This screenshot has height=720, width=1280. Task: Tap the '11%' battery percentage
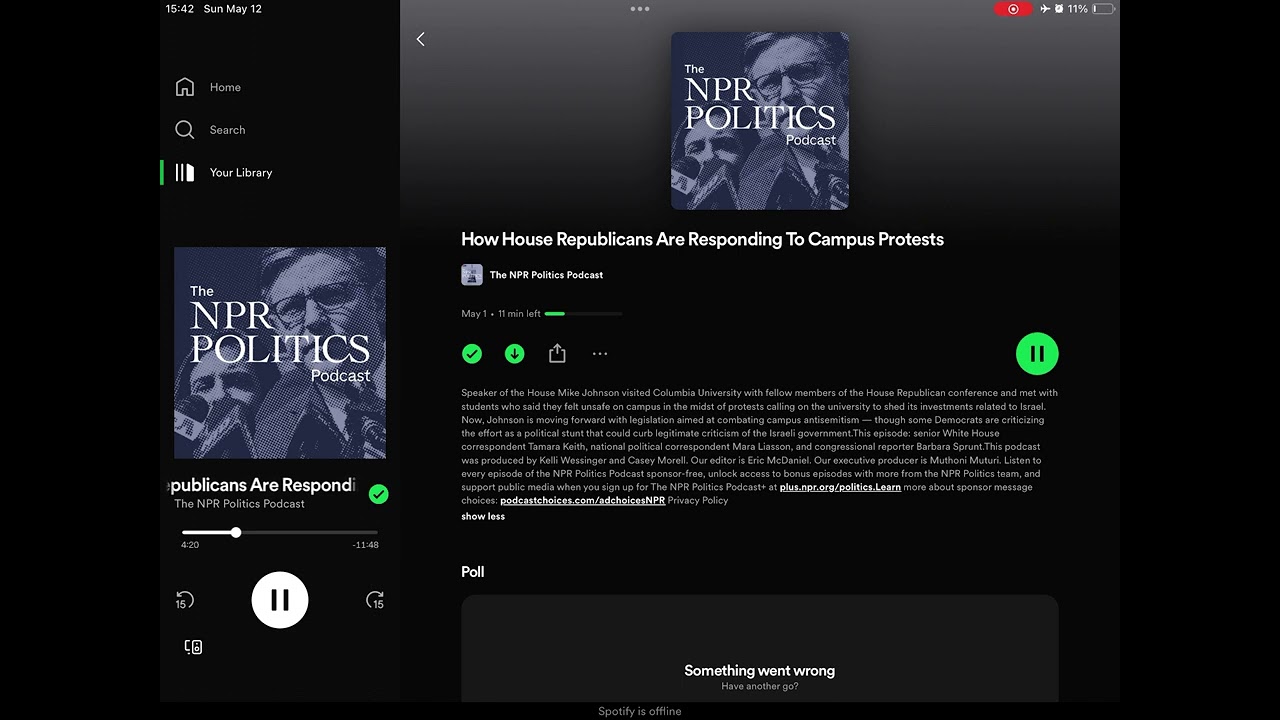(1077, 9)
